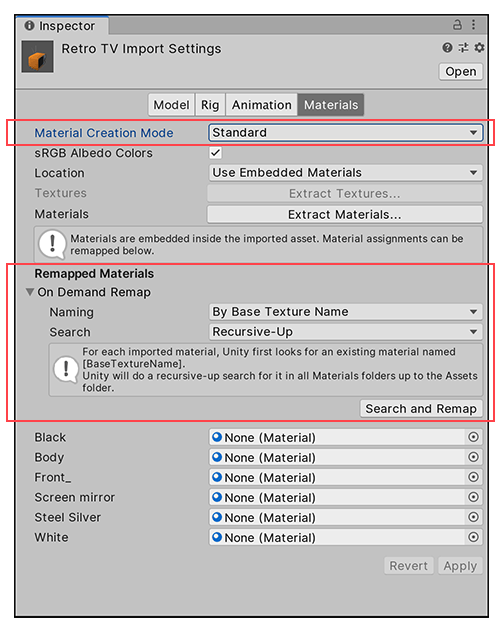Pick a material for the White slot

[x=473, y=537]
